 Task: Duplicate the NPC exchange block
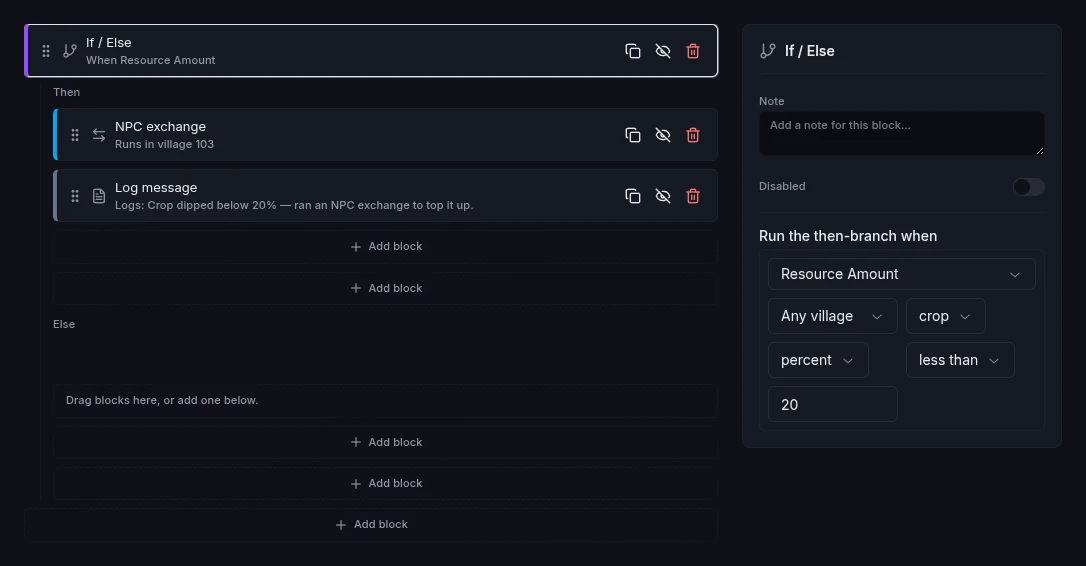tap(632, 135)
